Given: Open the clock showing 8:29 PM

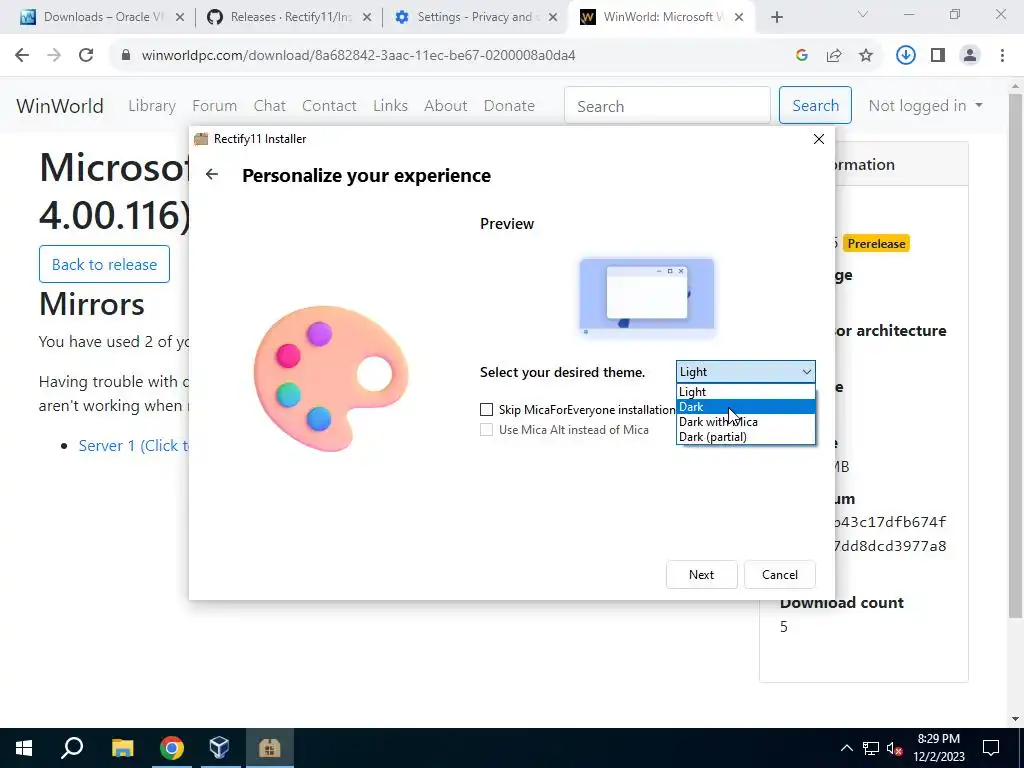Looking at the screenshot, I should pos(938,748).
